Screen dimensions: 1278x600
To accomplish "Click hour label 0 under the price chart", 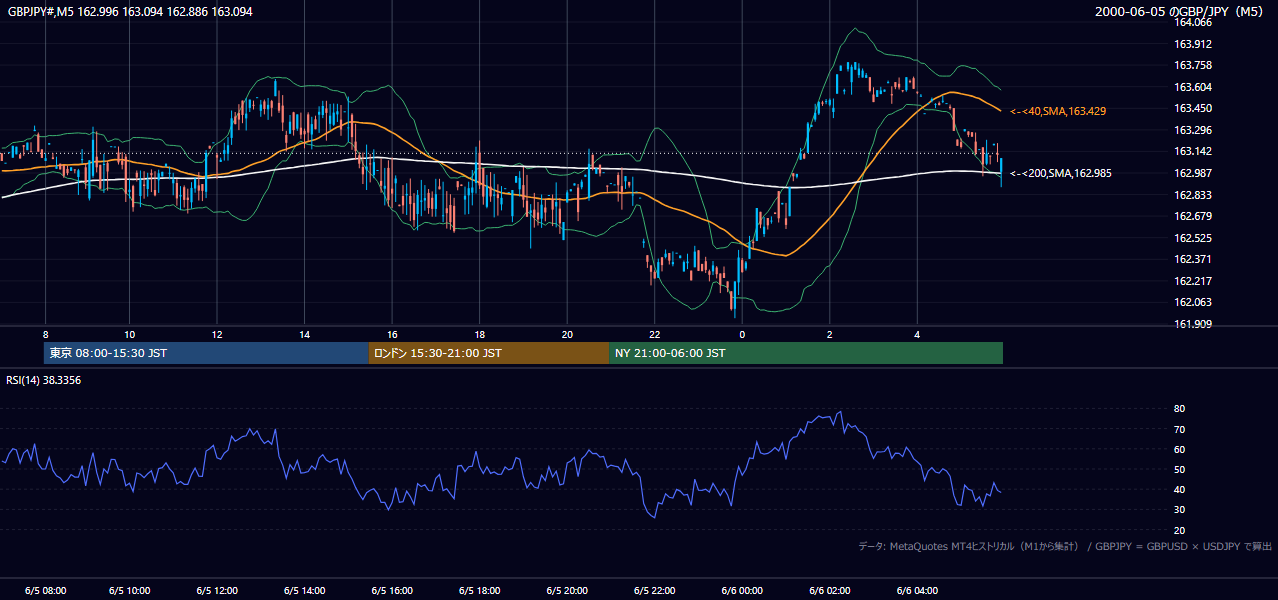I will point(742,334).
